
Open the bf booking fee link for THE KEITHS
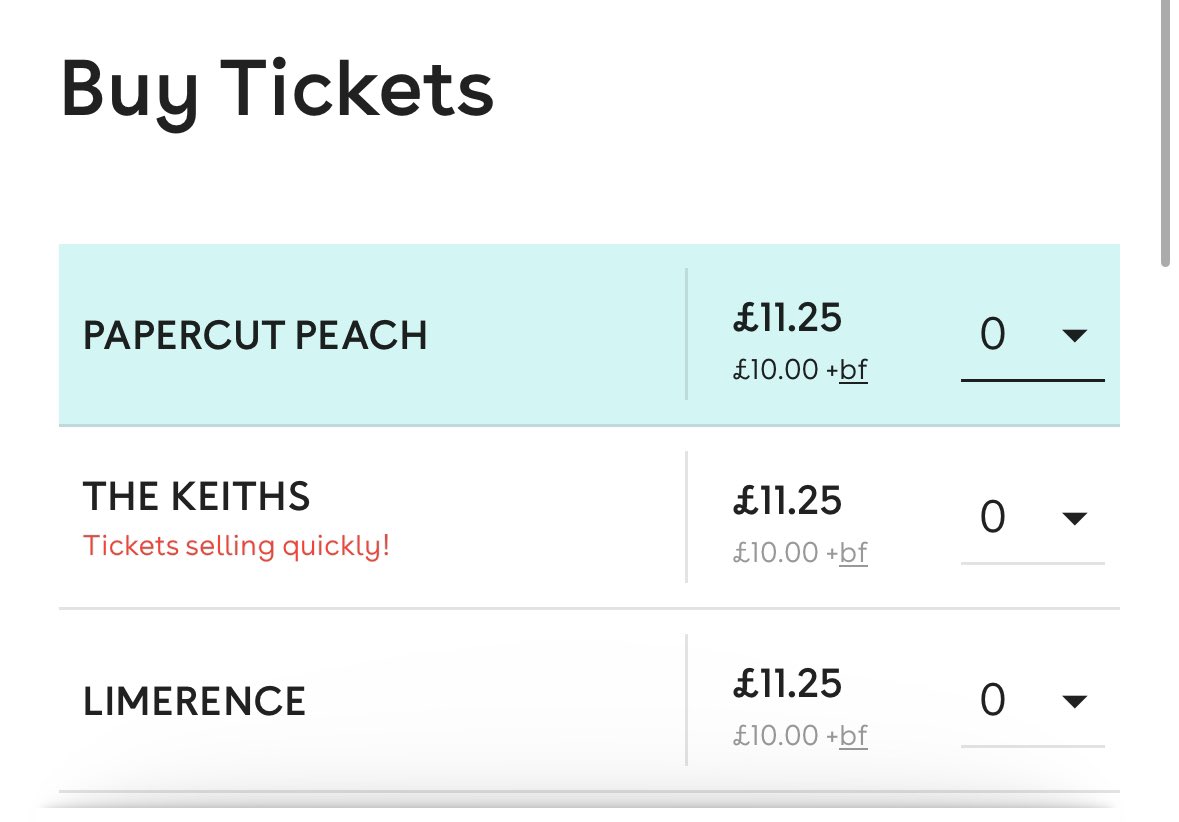coord(853,552)
